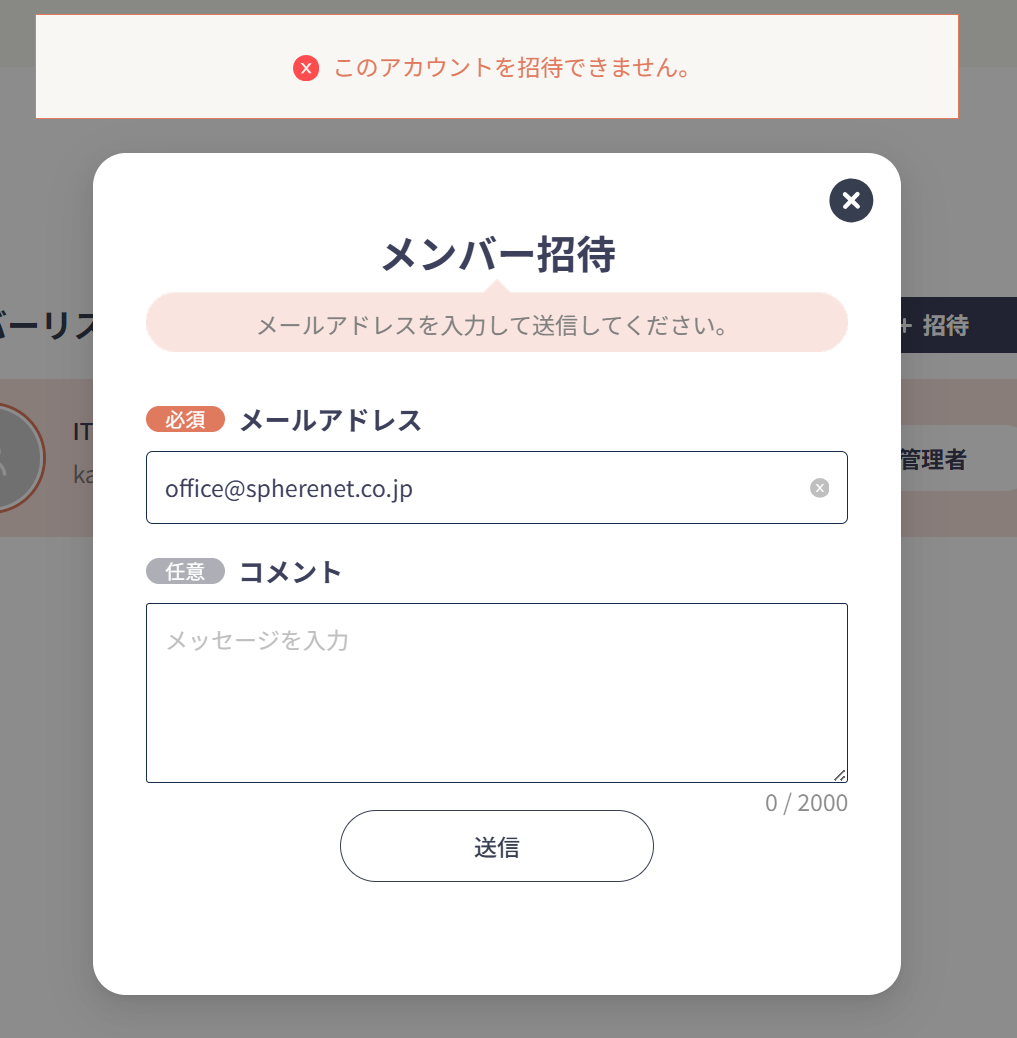Click the IT member name in list

(83, 432)
